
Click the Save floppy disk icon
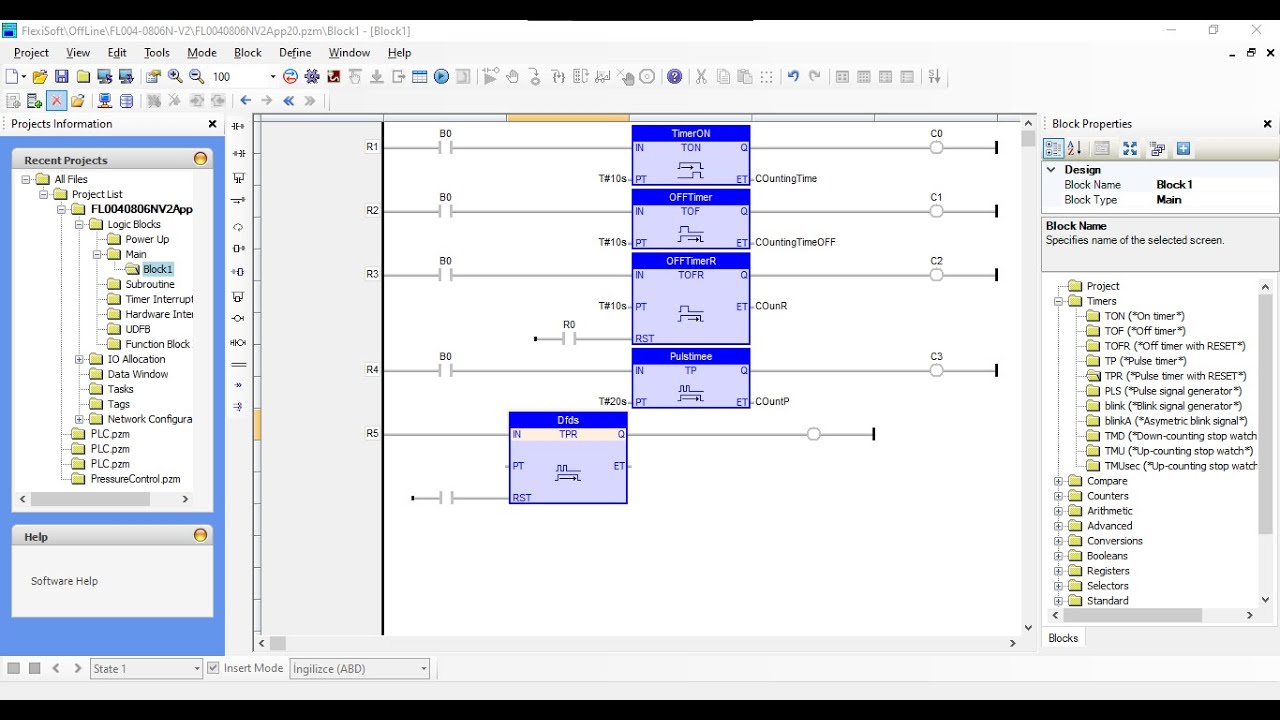[62, 77]
